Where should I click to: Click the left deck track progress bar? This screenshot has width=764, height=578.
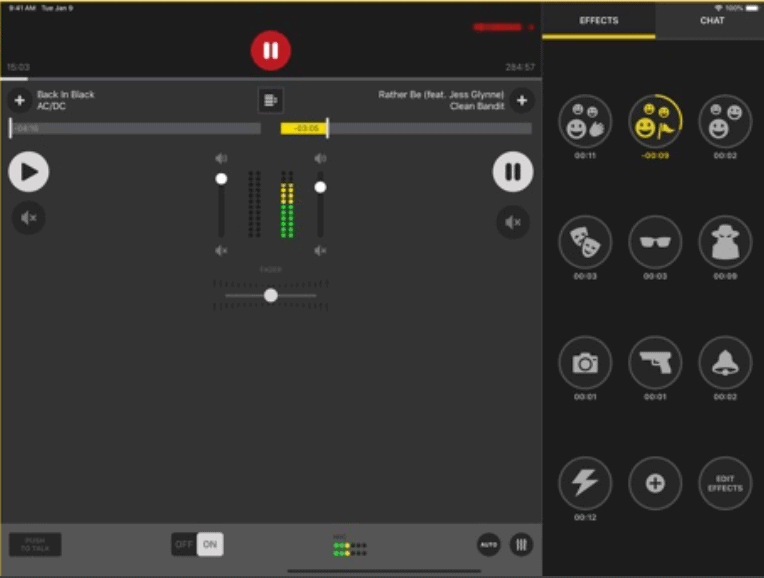[135, 128]
